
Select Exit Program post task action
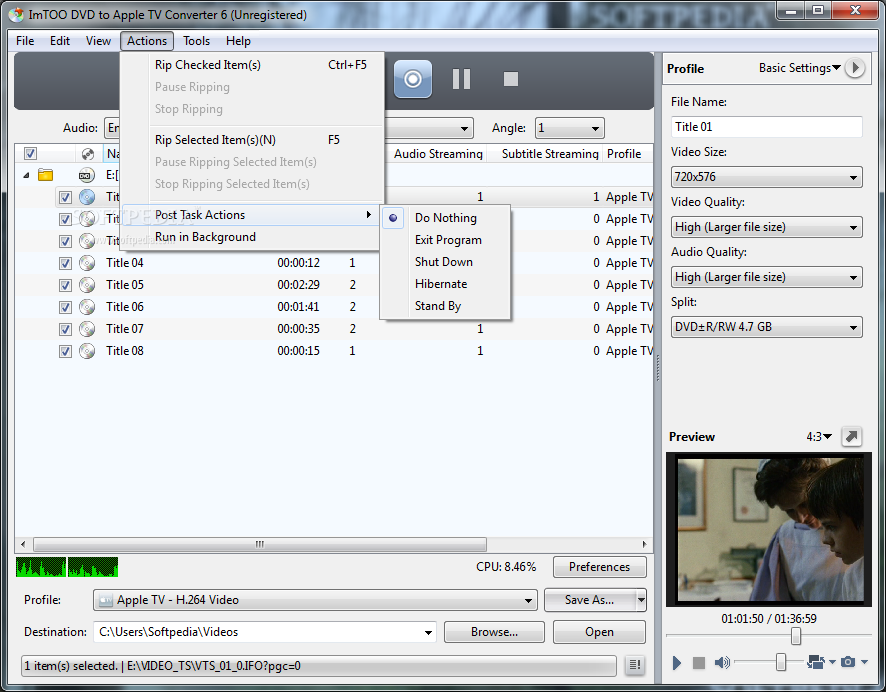445,240
